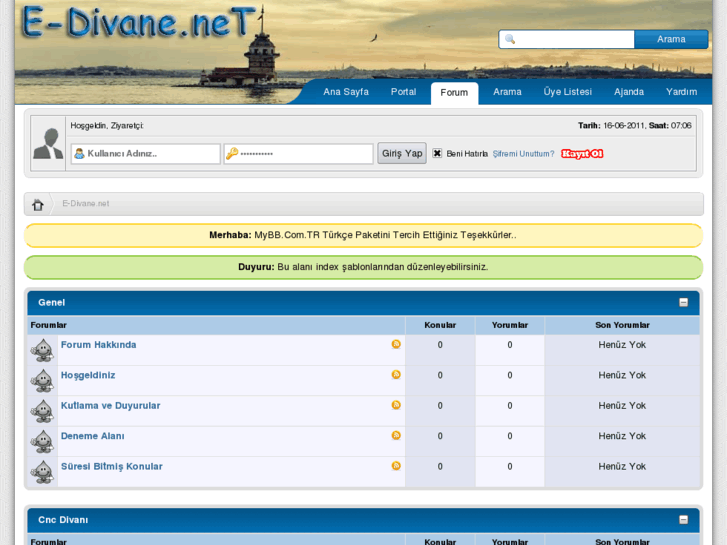
Task: Click the Cnc Divanı category title
Action: pos(63,520)
